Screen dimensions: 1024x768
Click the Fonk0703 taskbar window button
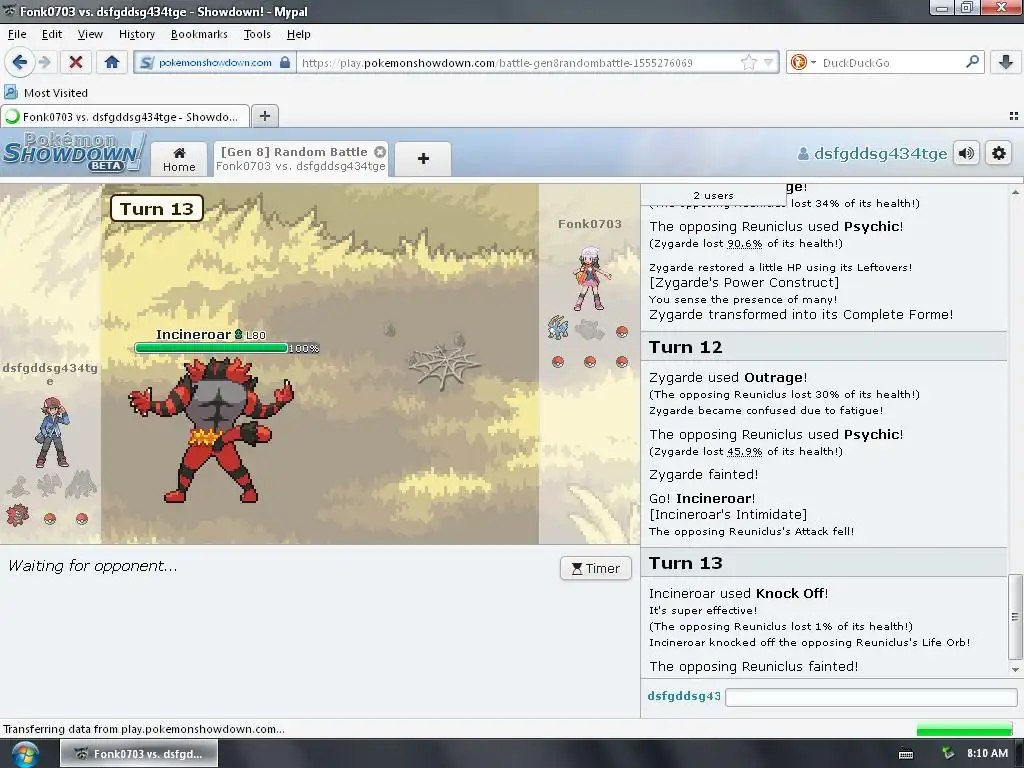tap(138, 754)
